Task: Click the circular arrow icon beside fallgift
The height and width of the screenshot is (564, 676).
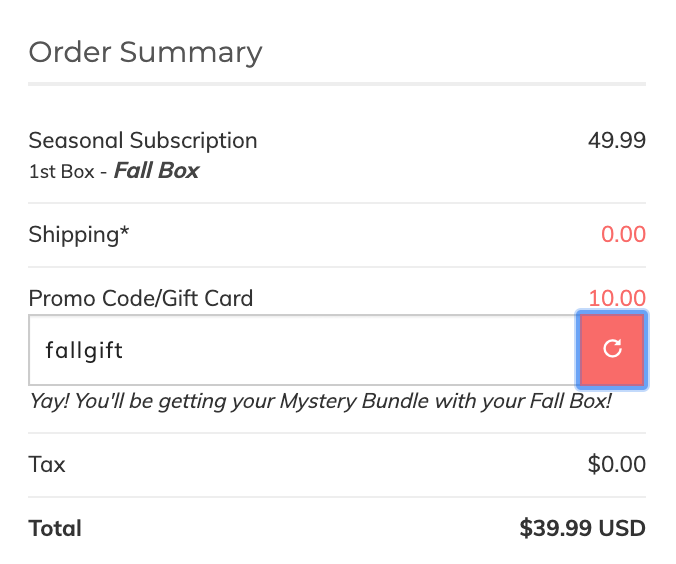Action: pos(612,348)
